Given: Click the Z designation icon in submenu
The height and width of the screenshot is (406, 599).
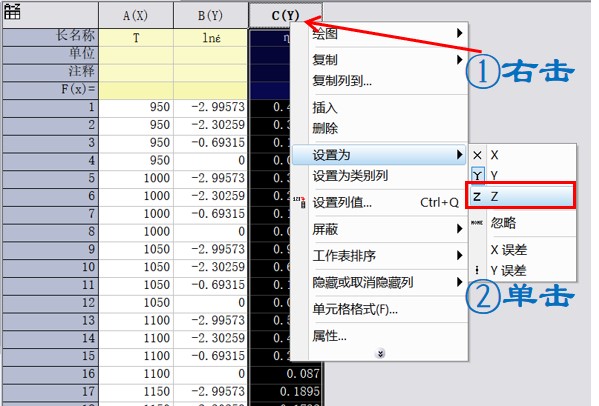Looking at the screenshot, I should [477, 196].
